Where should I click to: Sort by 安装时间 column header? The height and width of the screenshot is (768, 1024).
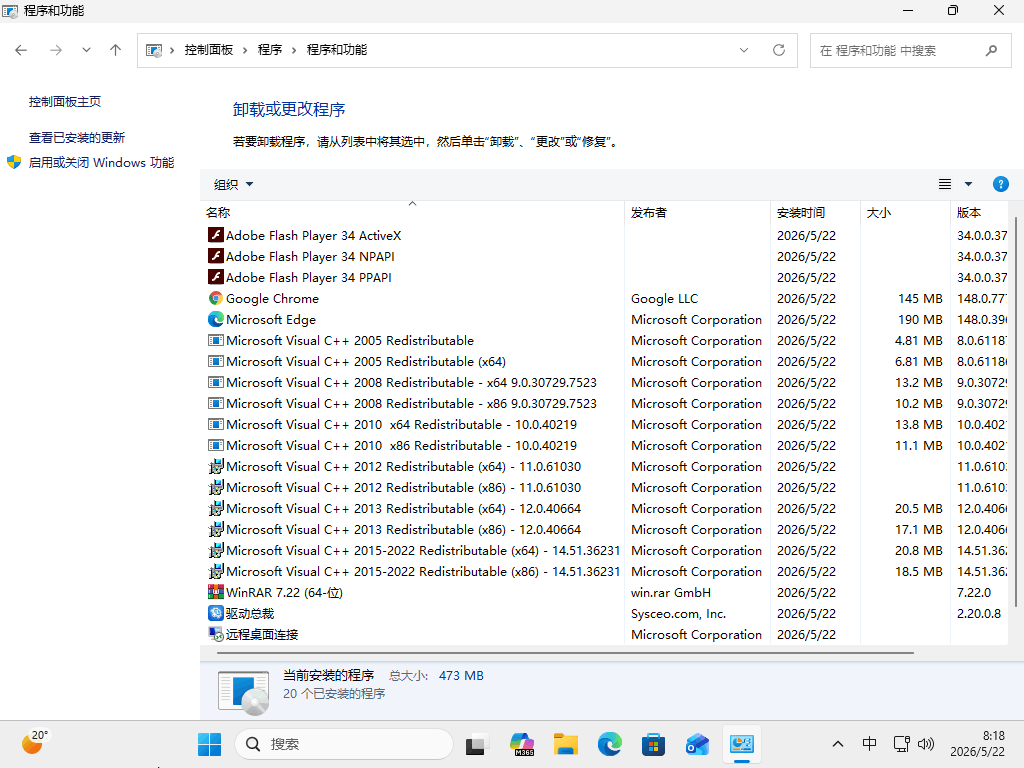tap(815, 212)
